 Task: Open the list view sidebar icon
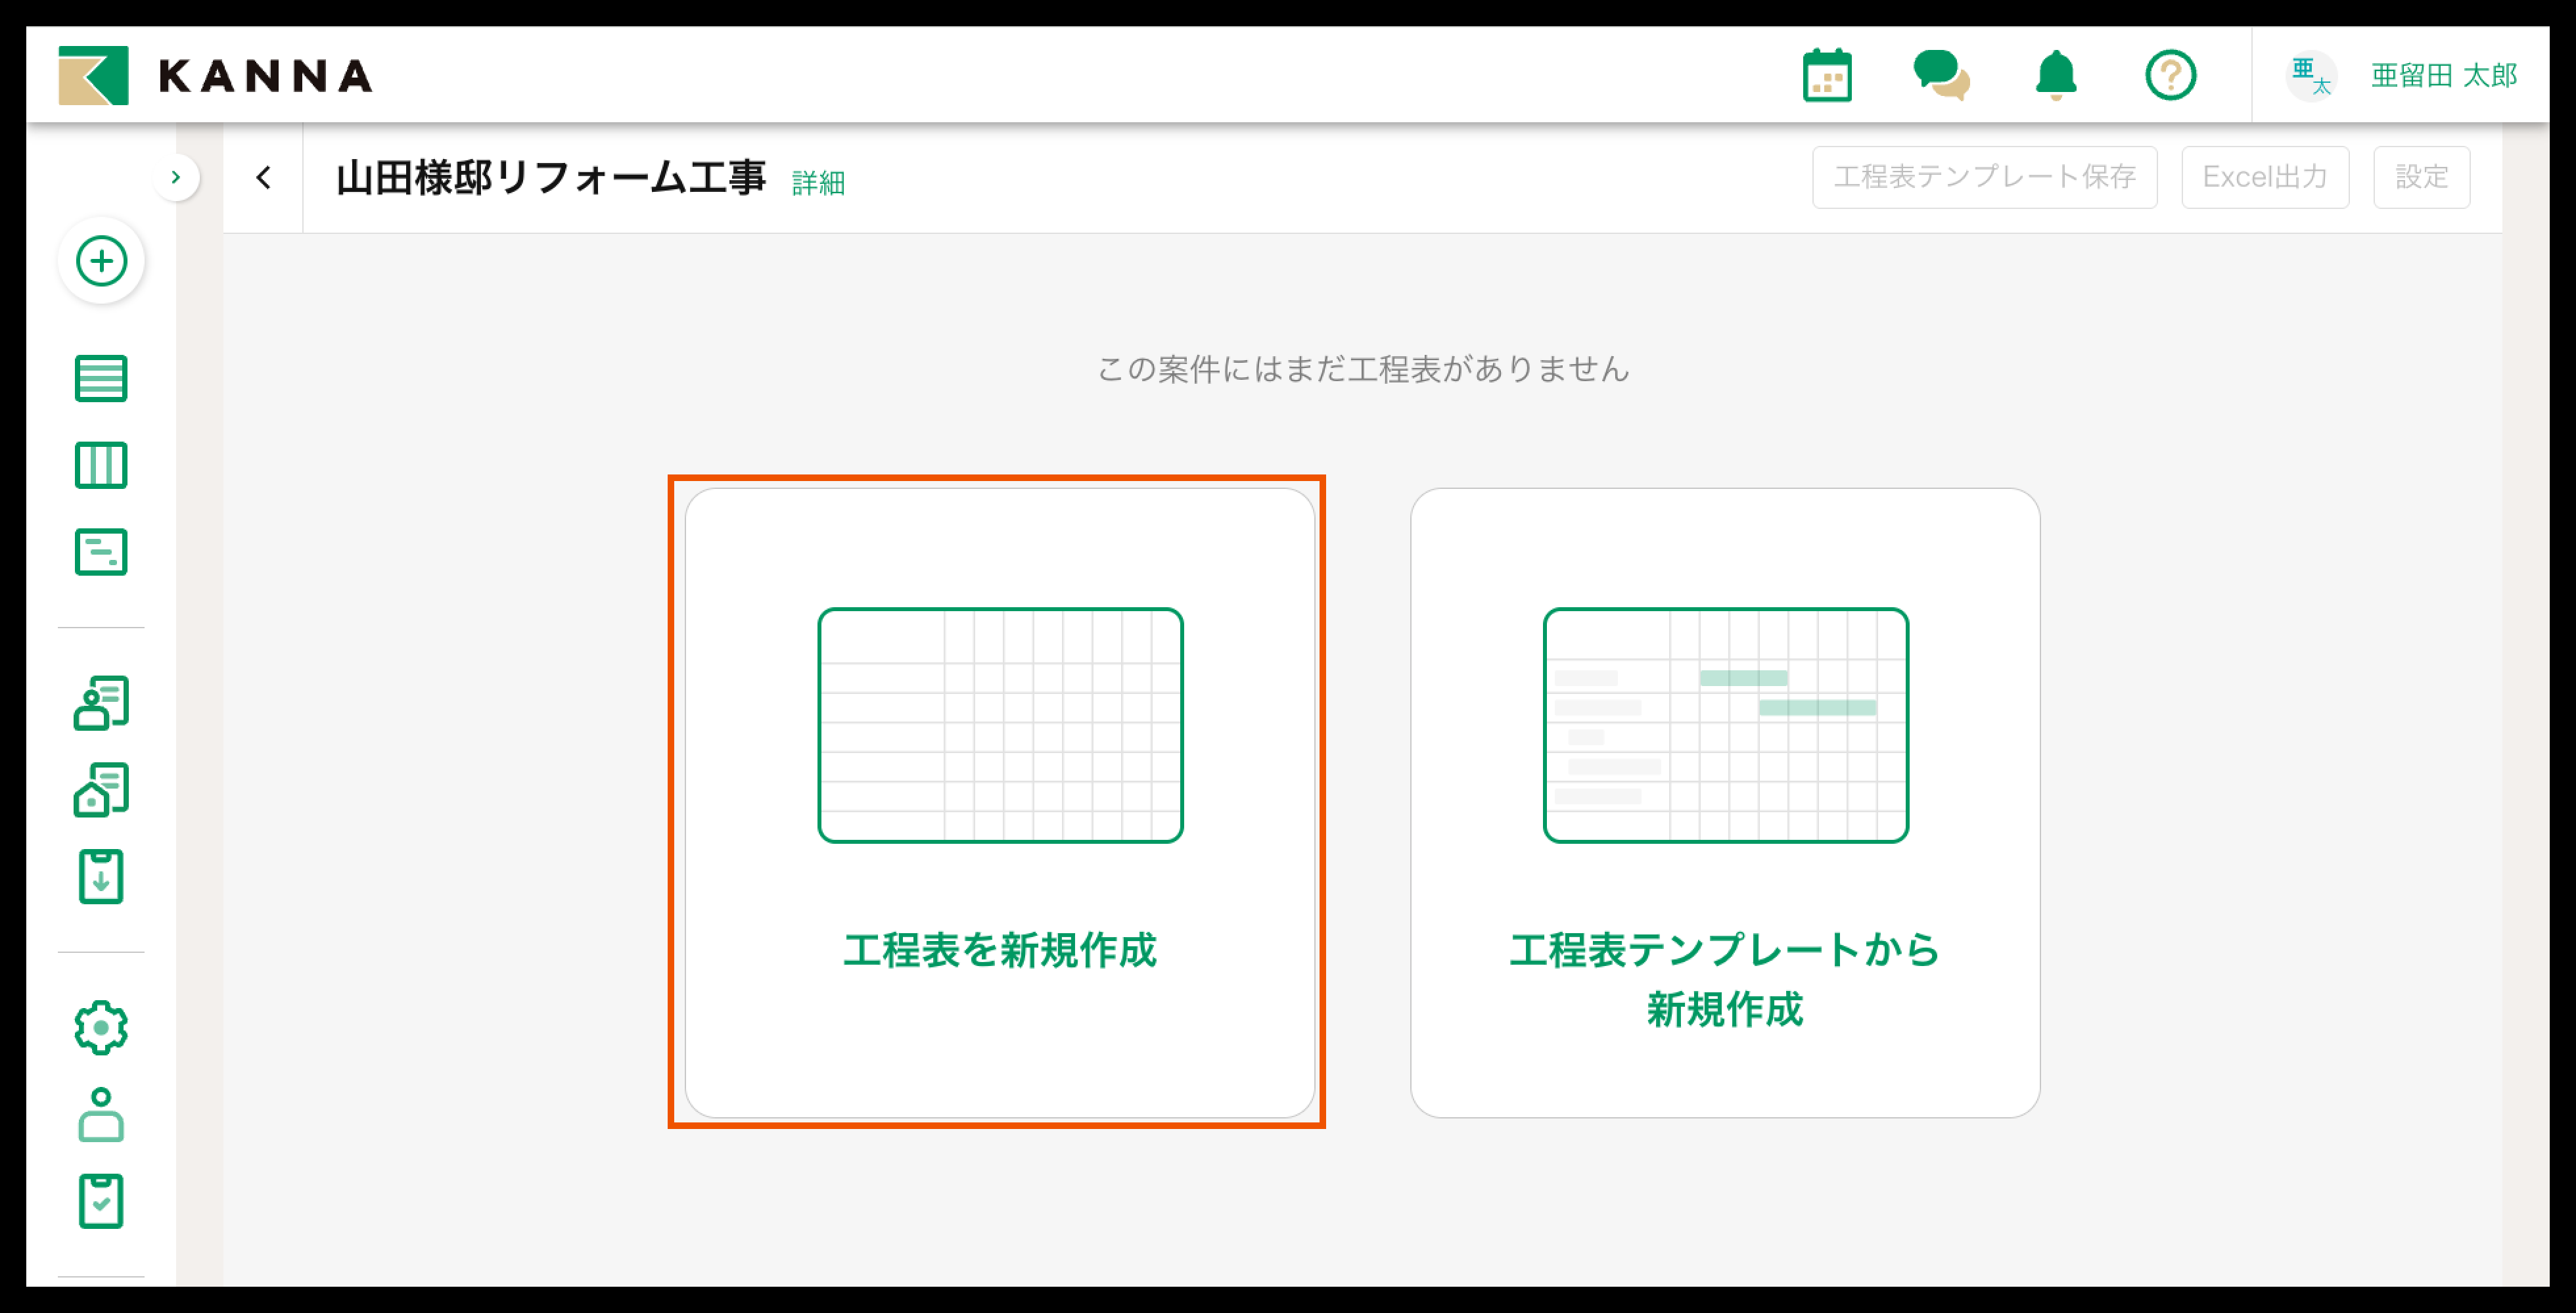101,378
